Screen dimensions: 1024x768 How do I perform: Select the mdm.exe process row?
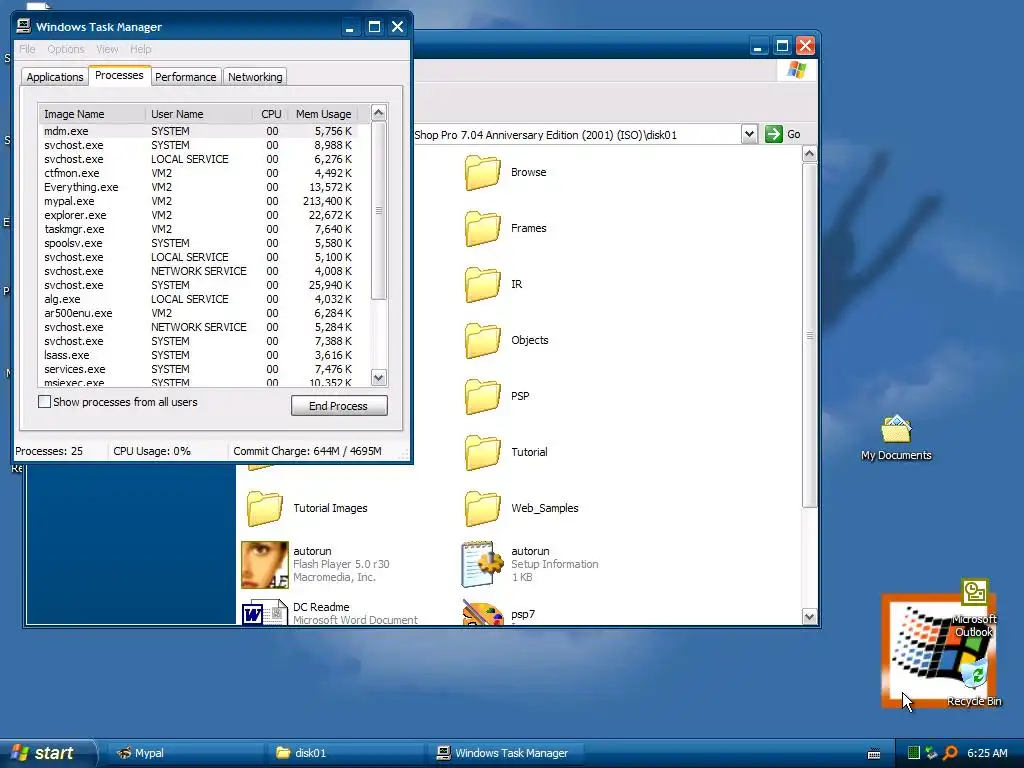pos(199,131)
